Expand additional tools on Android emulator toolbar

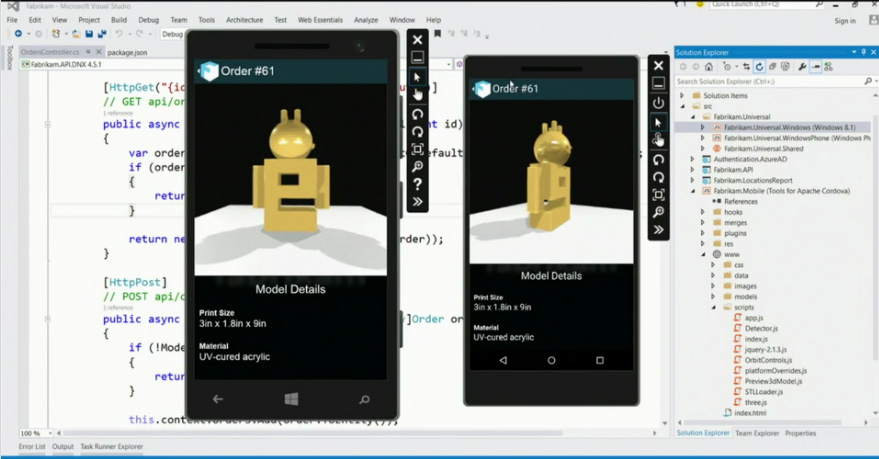658,229
